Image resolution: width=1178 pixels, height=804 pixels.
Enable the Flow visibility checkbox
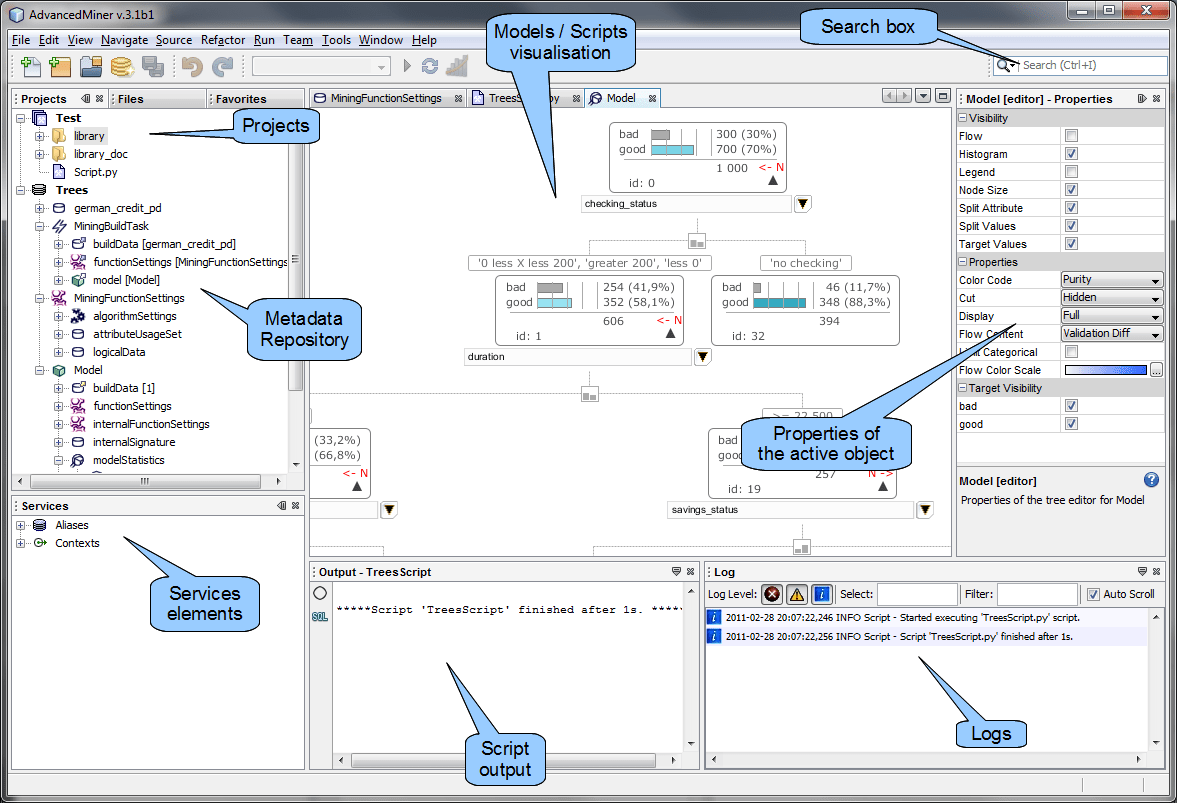click(x=1070, y=136)
